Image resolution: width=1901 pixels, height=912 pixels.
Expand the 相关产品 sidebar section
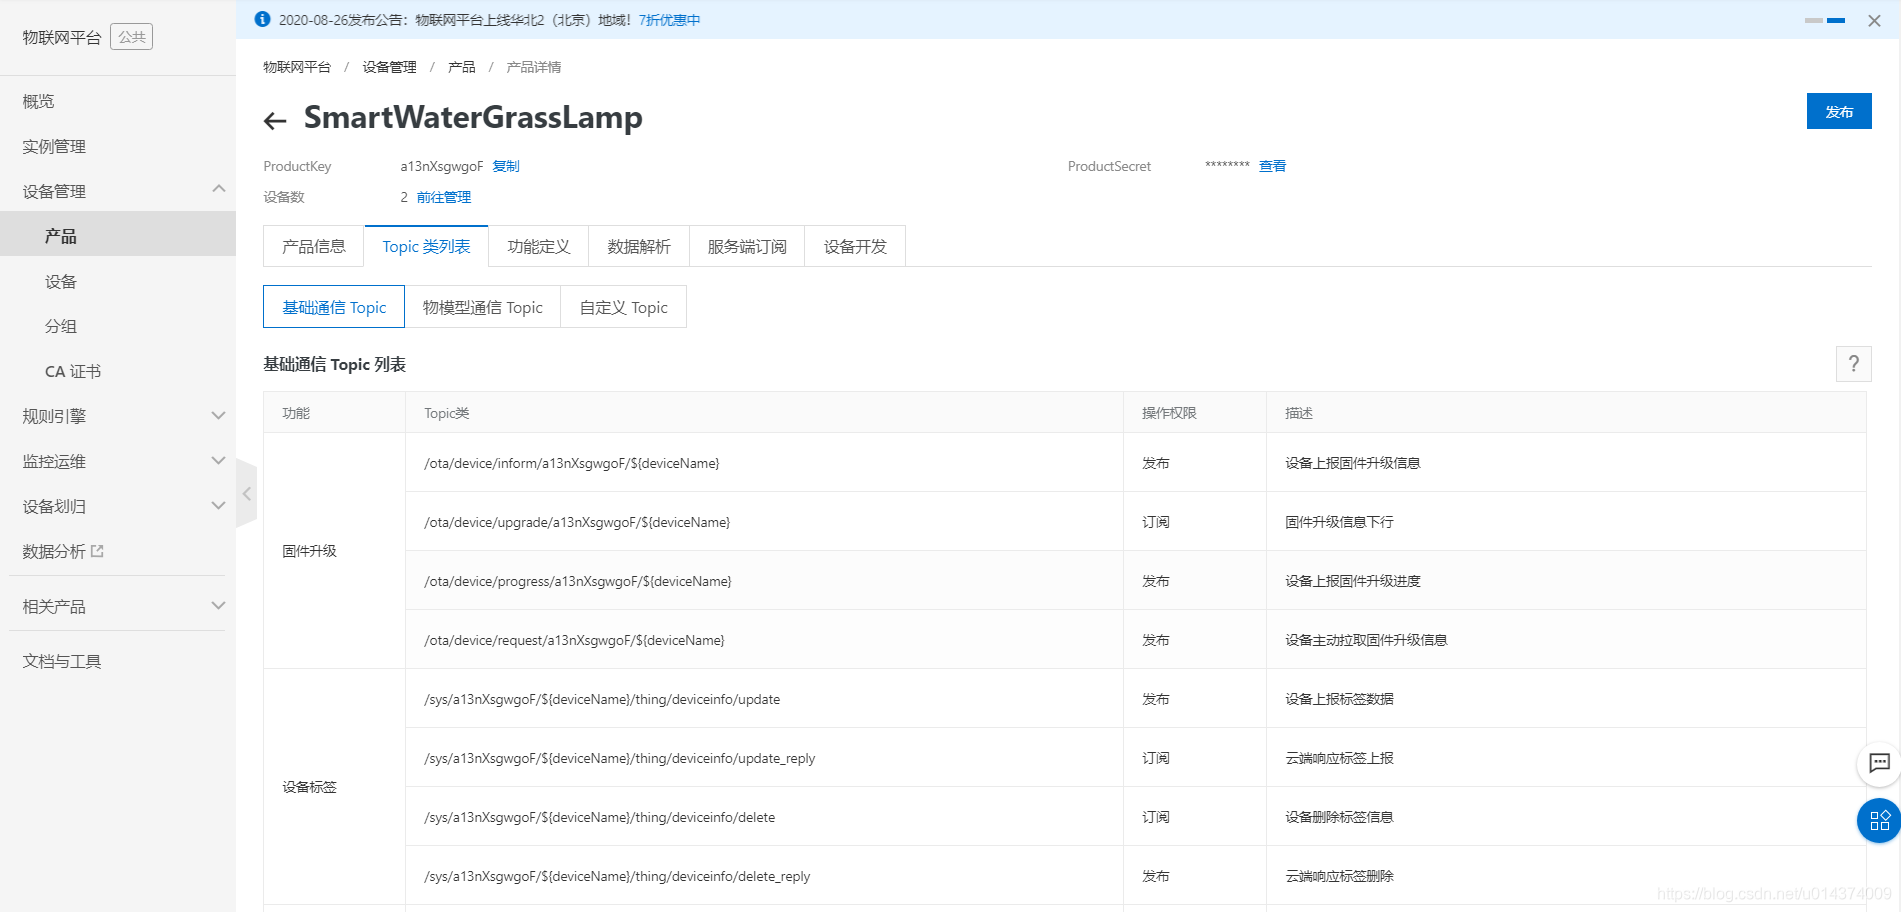click(x=218, y=605)
